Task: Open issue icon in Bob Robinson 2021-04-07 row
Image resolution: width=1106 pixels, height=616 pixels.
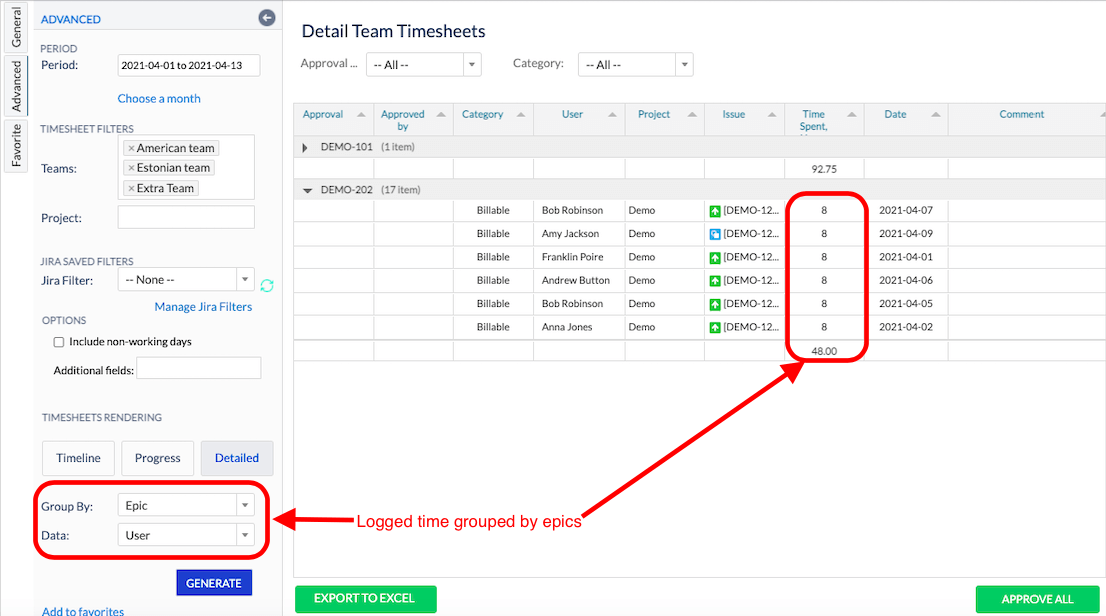Action: [x=715, y=211]
